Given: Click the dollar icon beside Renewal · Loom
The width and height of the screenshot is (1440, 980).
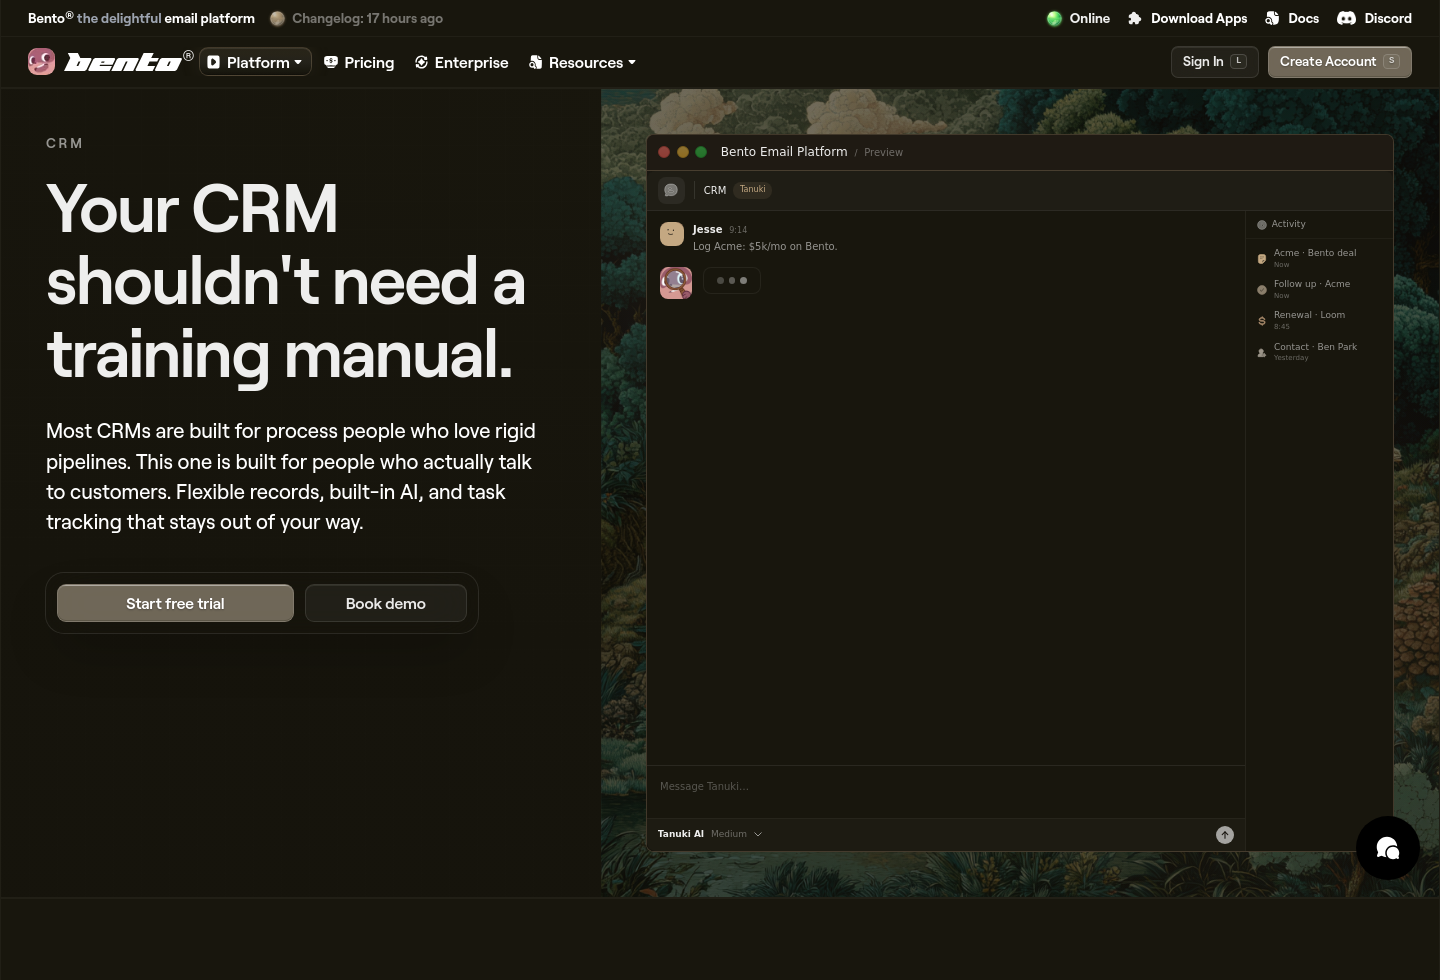Looking at the screenshot, I should click(1262, 321).
